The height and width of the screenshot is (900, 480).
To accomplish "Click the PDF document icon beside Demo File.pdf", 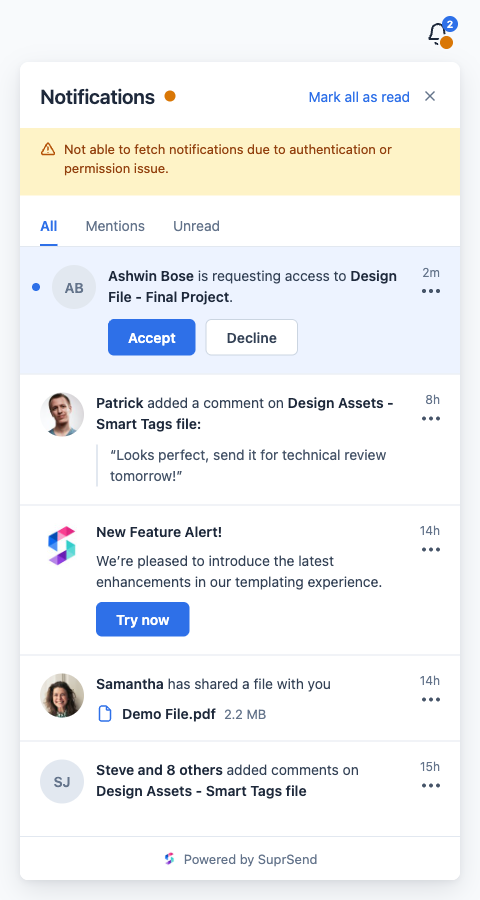I will (104, 714).
